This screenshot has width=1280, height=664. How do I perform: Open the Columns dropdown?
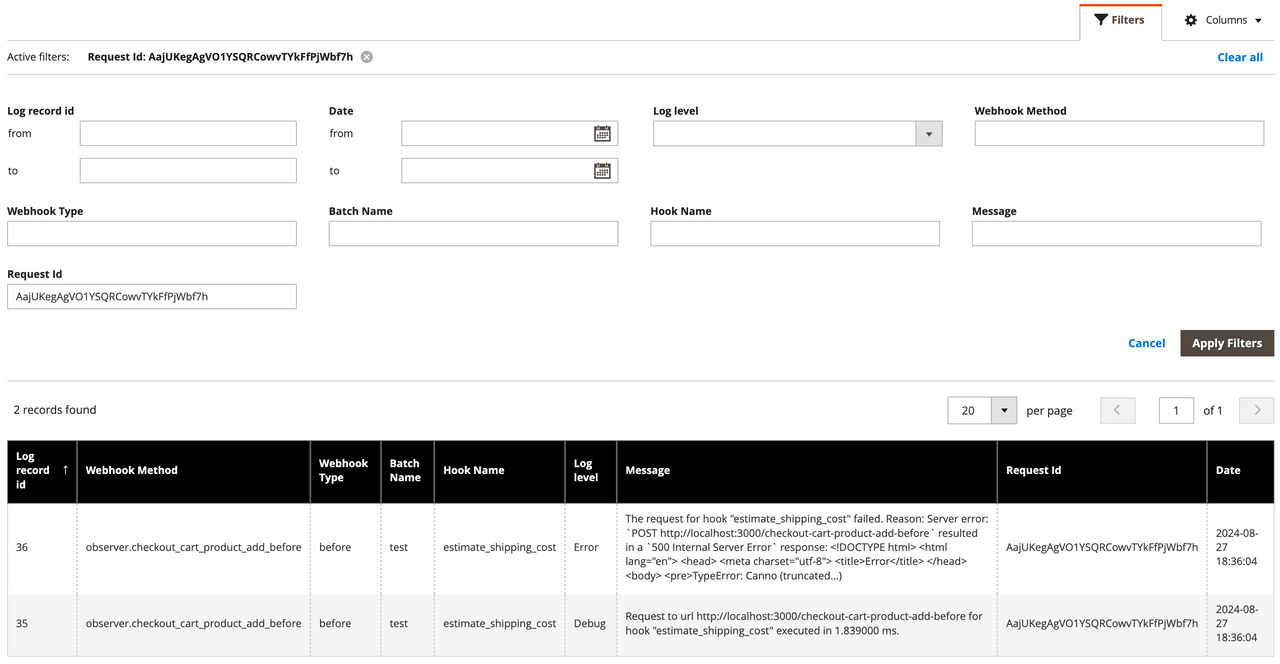[x=1223, y=20]
